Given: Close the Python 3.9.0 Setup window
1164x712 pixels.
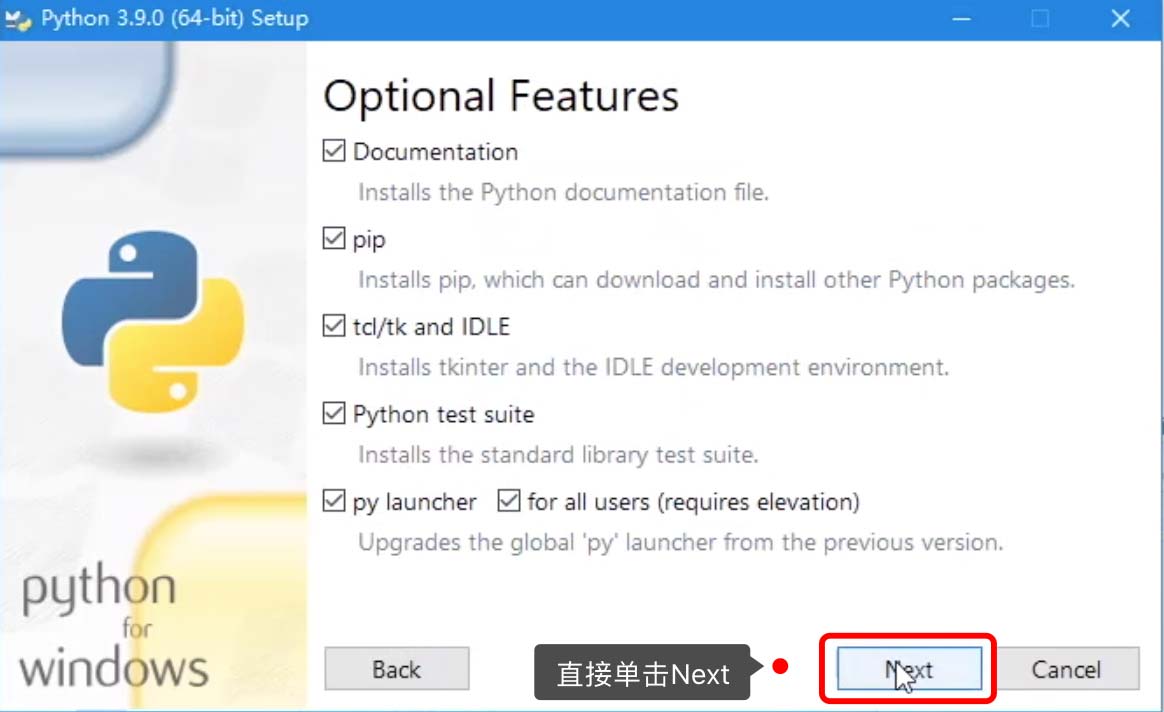Looking at the screenshot, I should (1120, 19).
